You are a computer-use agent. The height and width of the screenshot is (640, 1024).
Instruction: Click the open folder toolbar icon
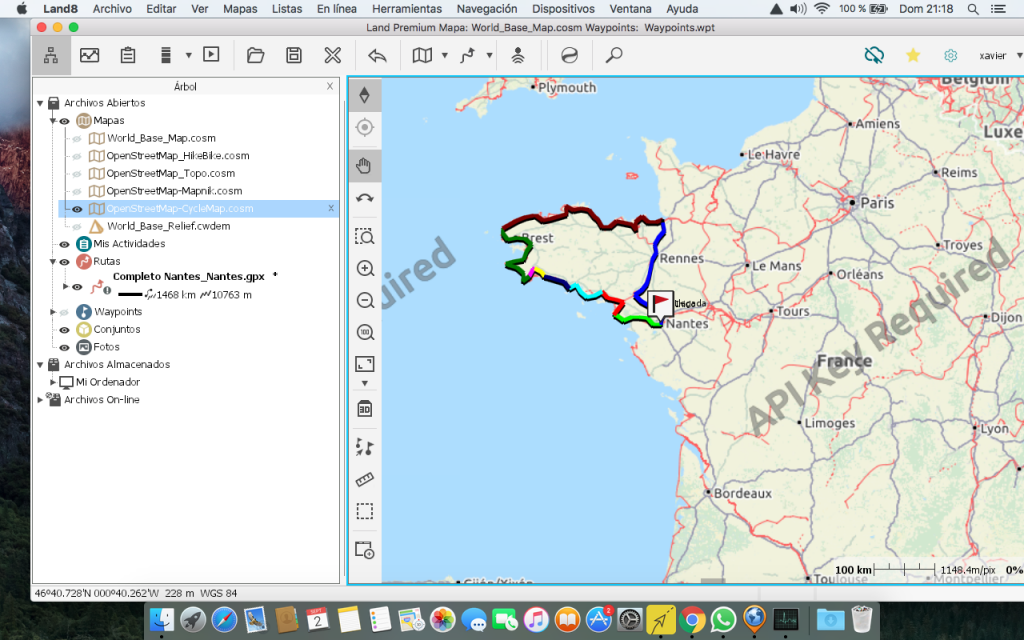[x=255, y=55]
